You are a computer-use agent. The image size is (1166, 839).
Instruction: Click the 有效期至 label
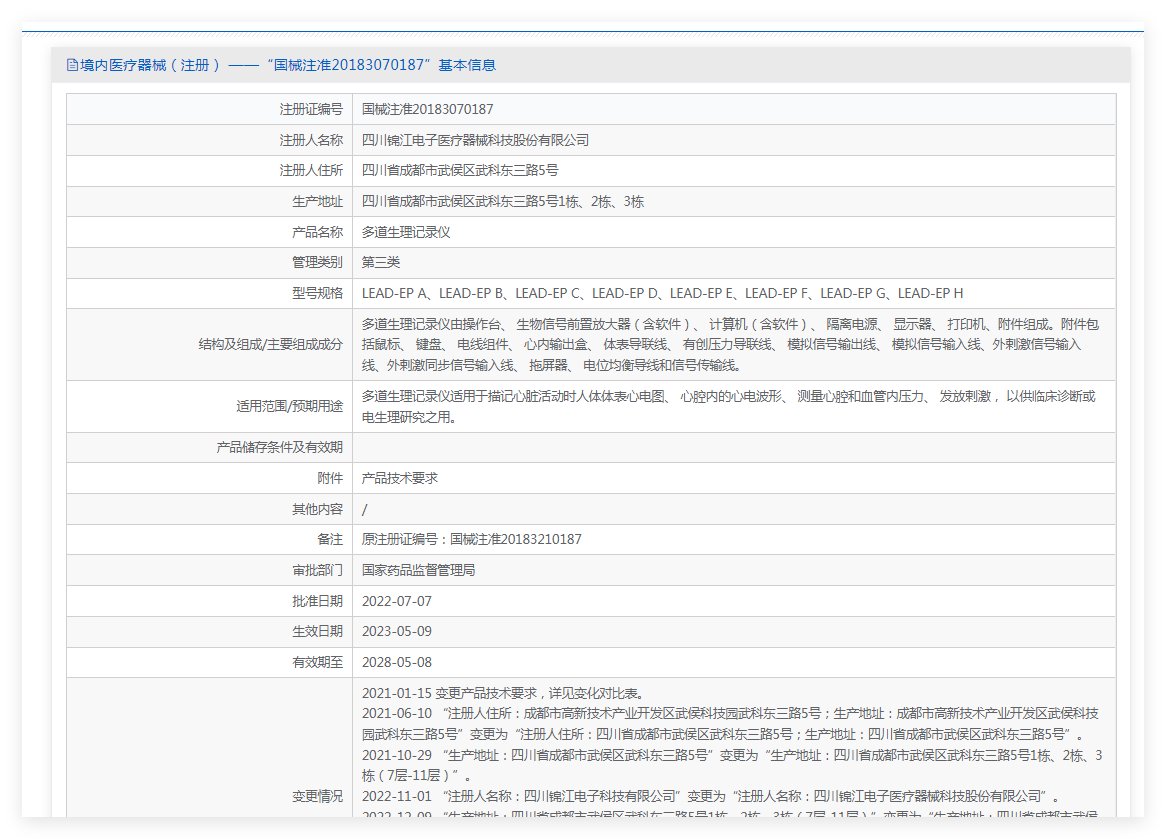click(318, 663)
